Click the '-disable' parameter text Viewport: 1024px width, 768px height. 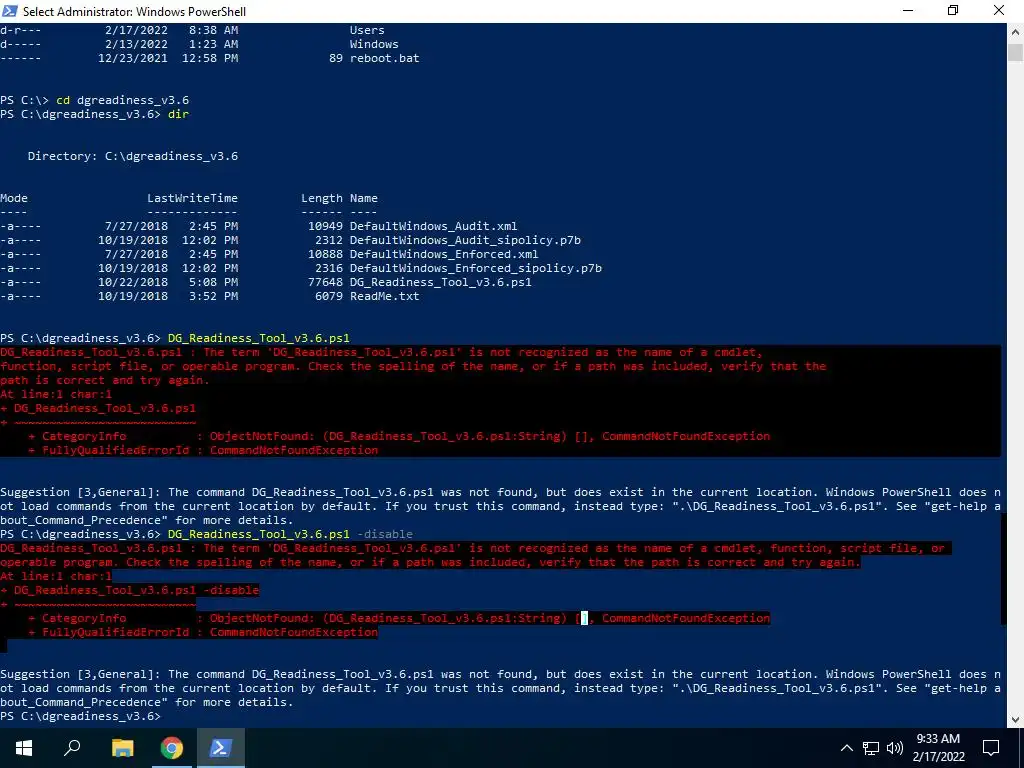tap(385, 534)
